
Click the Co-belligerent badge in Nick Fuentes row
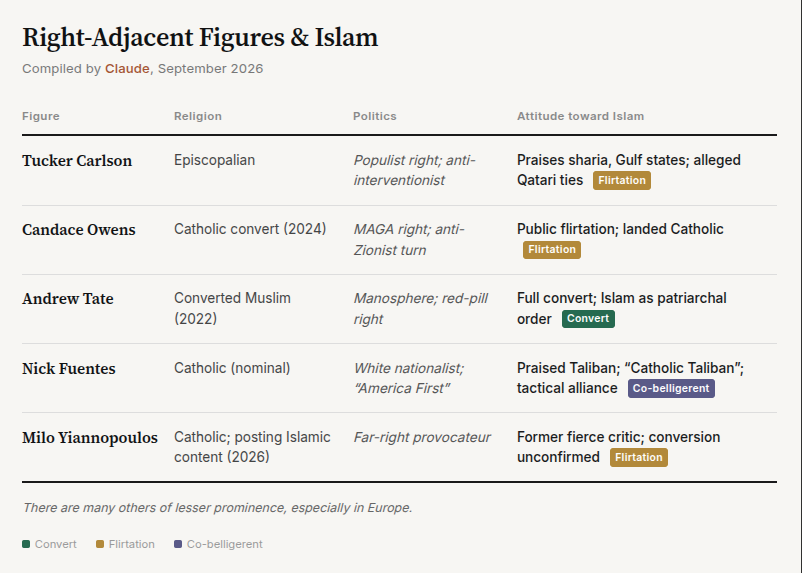(x=671, y=388)
